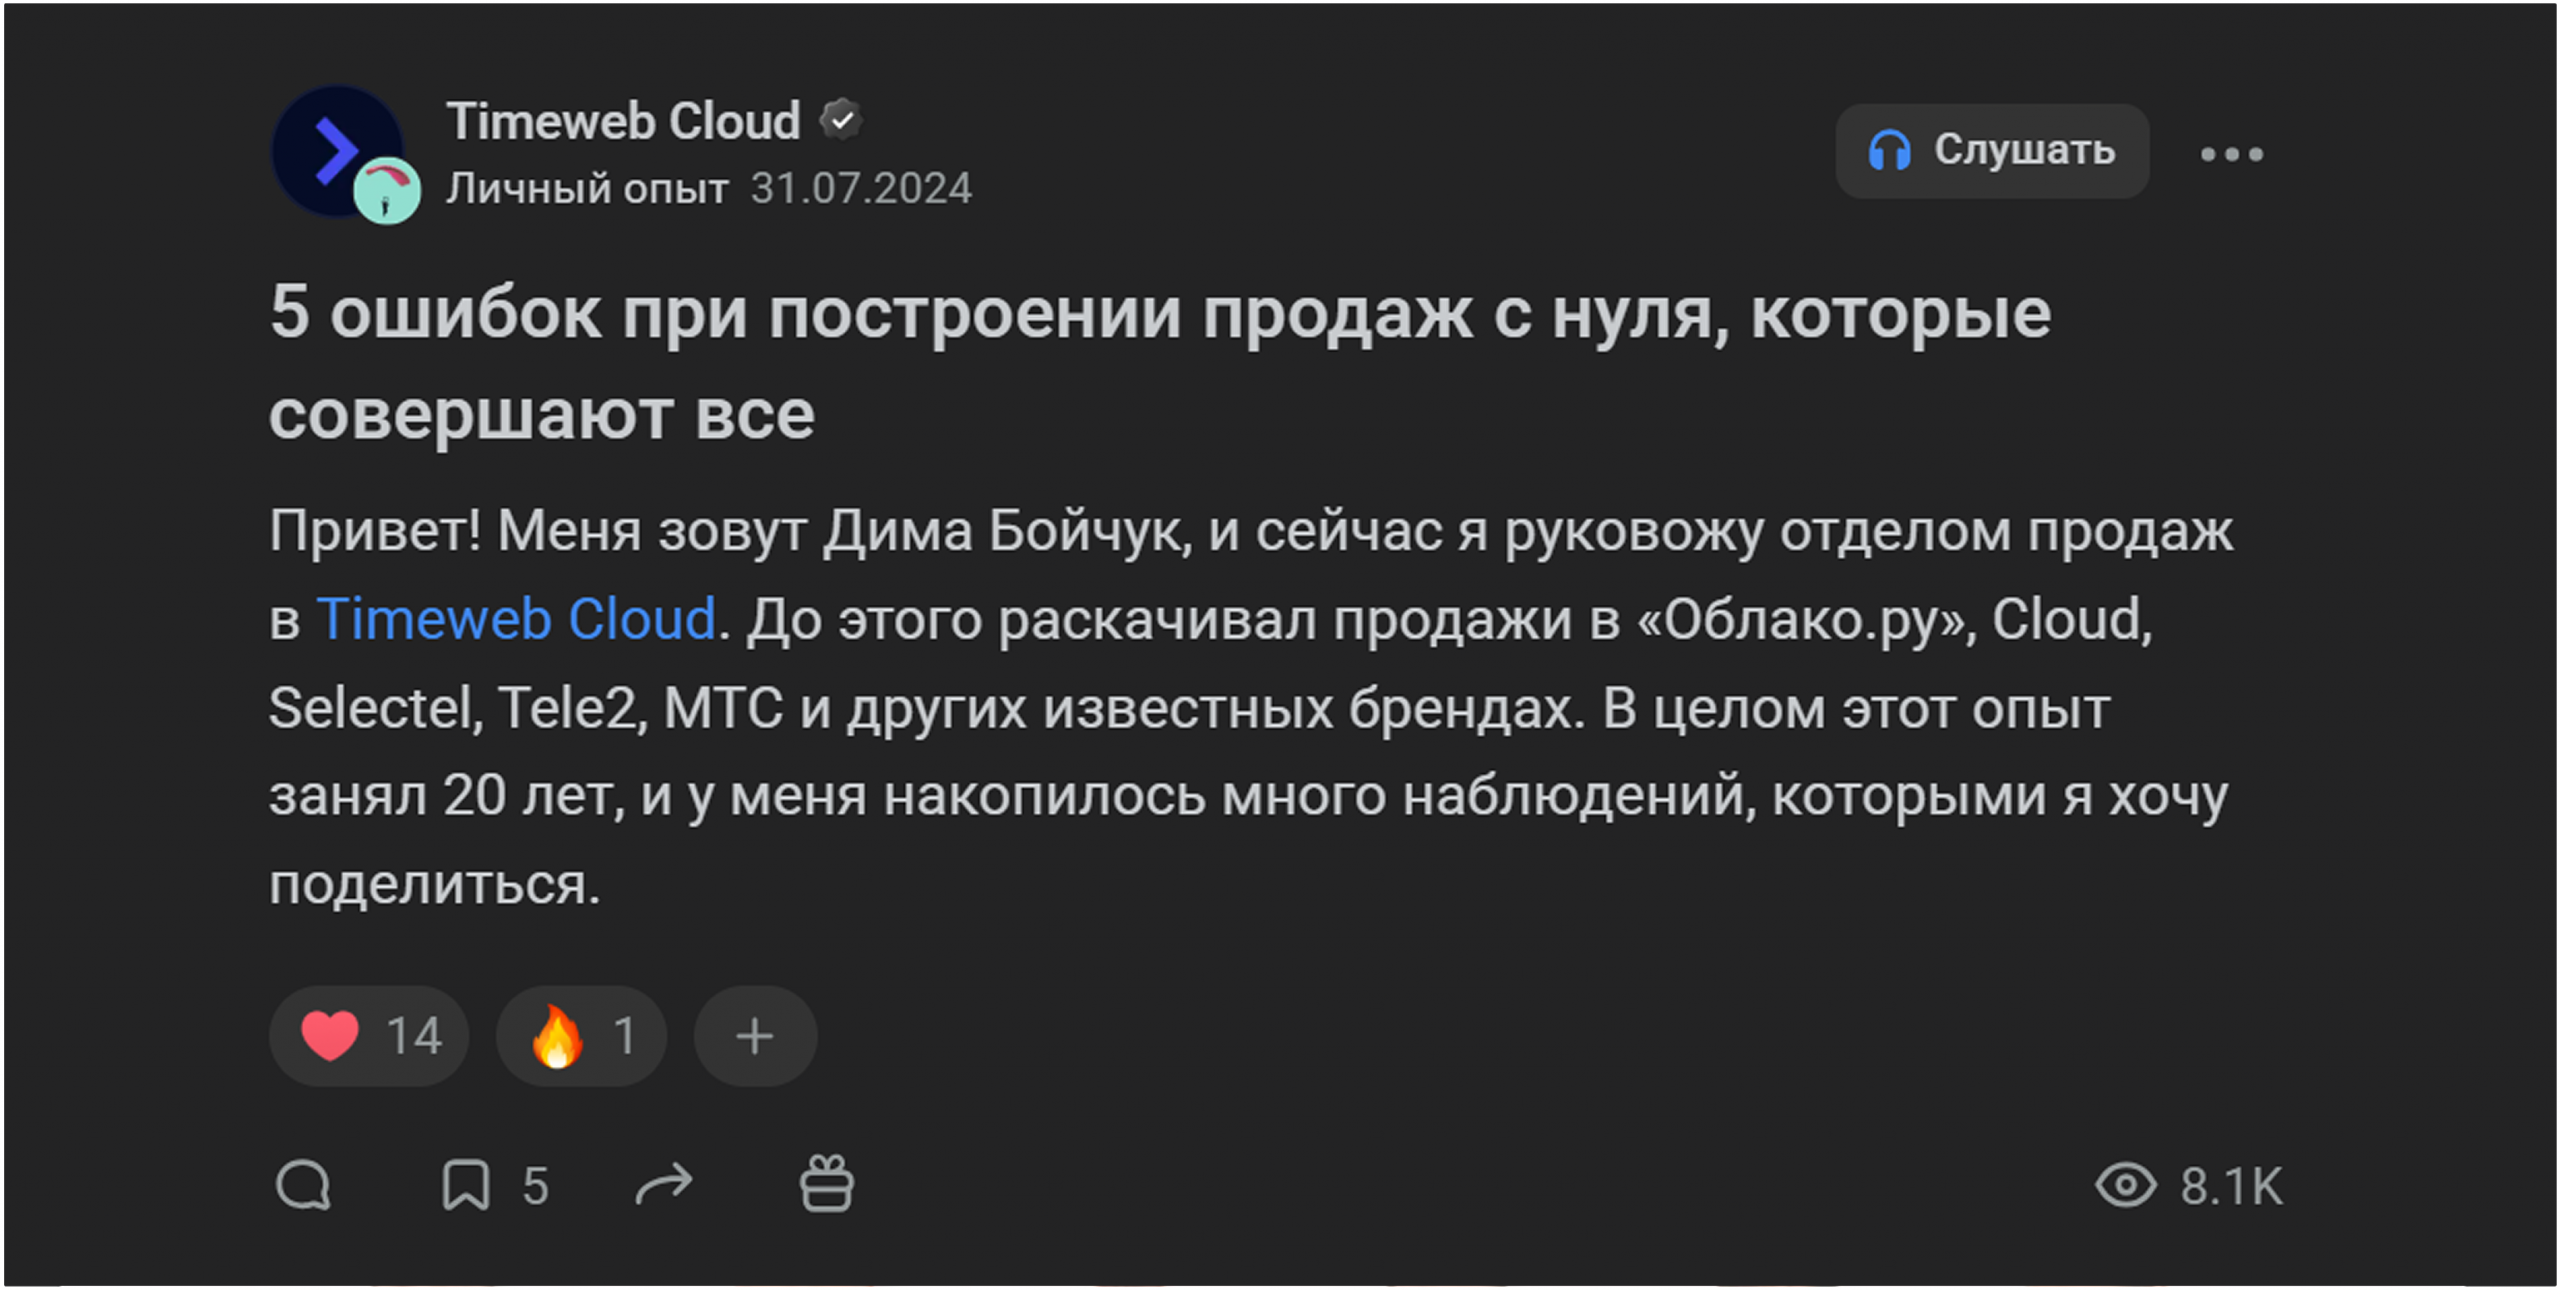Open the Личный опыт category

click(587, 188)
